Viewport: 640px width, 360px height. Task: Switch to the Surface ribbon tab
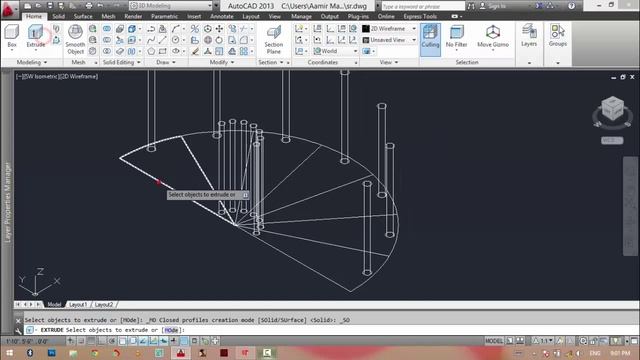pos(83,16)
